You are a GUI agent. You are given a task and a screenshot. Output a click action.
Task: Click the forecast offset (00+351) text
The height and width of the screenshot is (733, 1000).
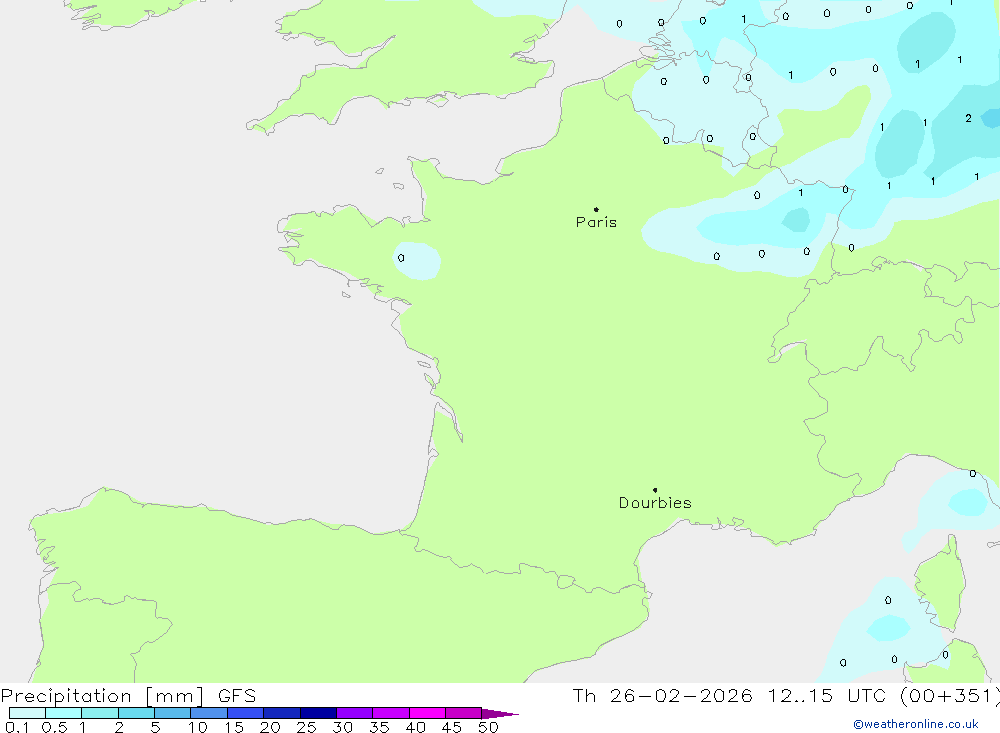[948, 696]
